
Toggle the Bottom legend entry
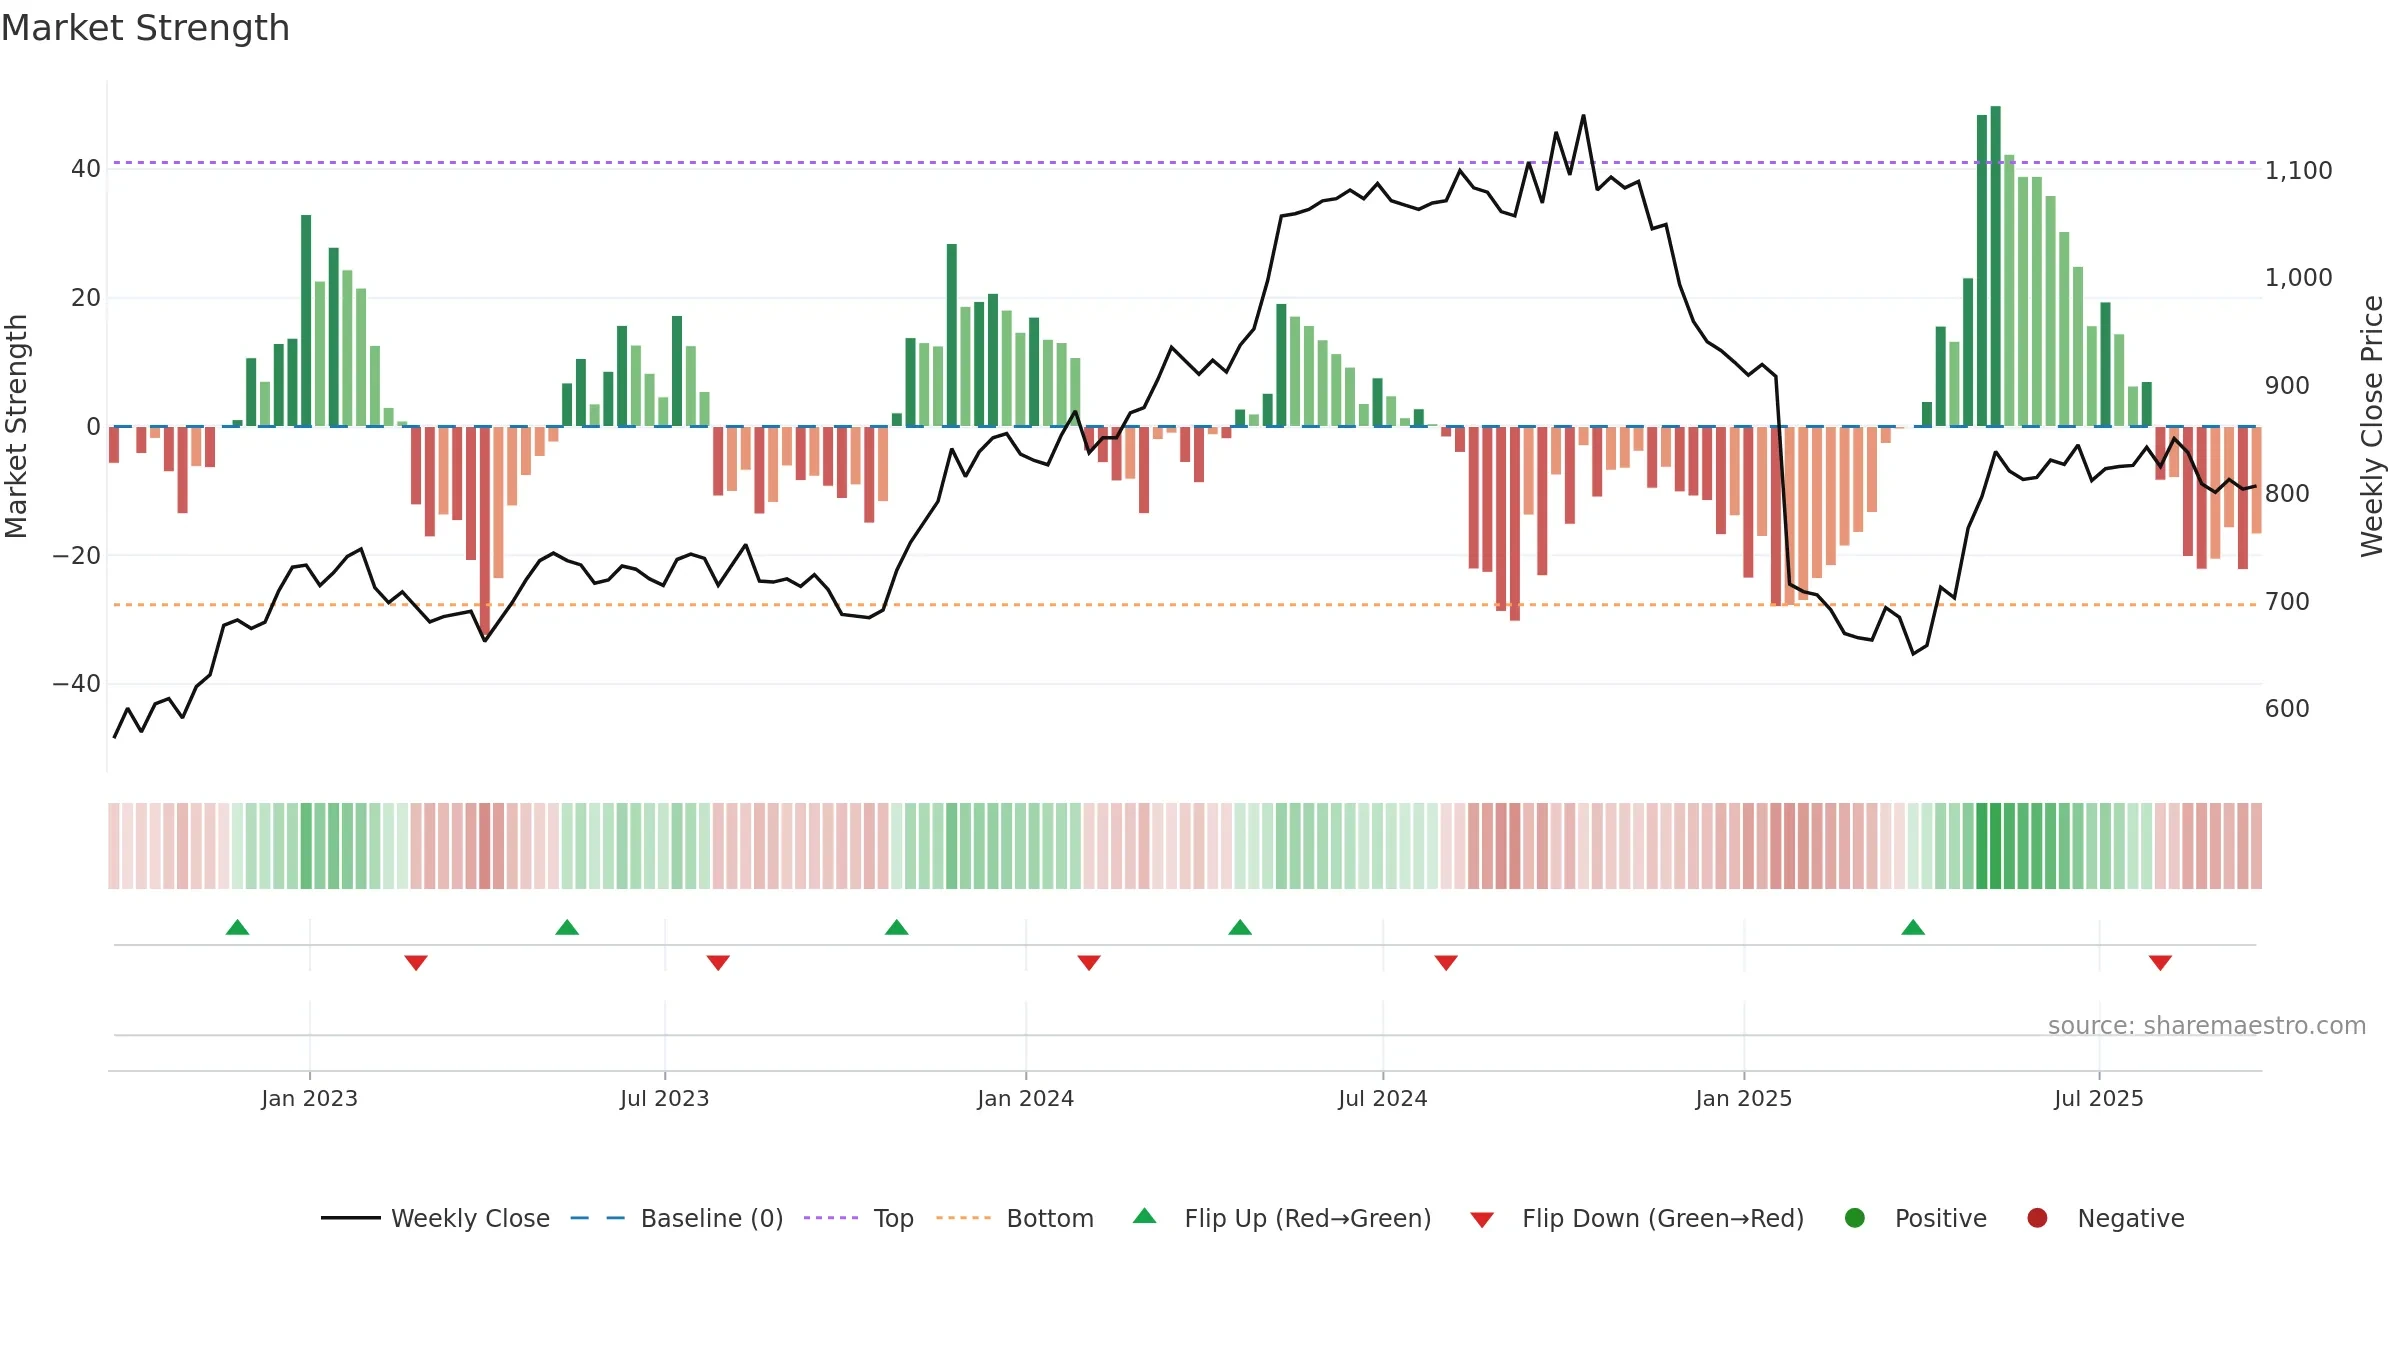click(1015, 1218)
